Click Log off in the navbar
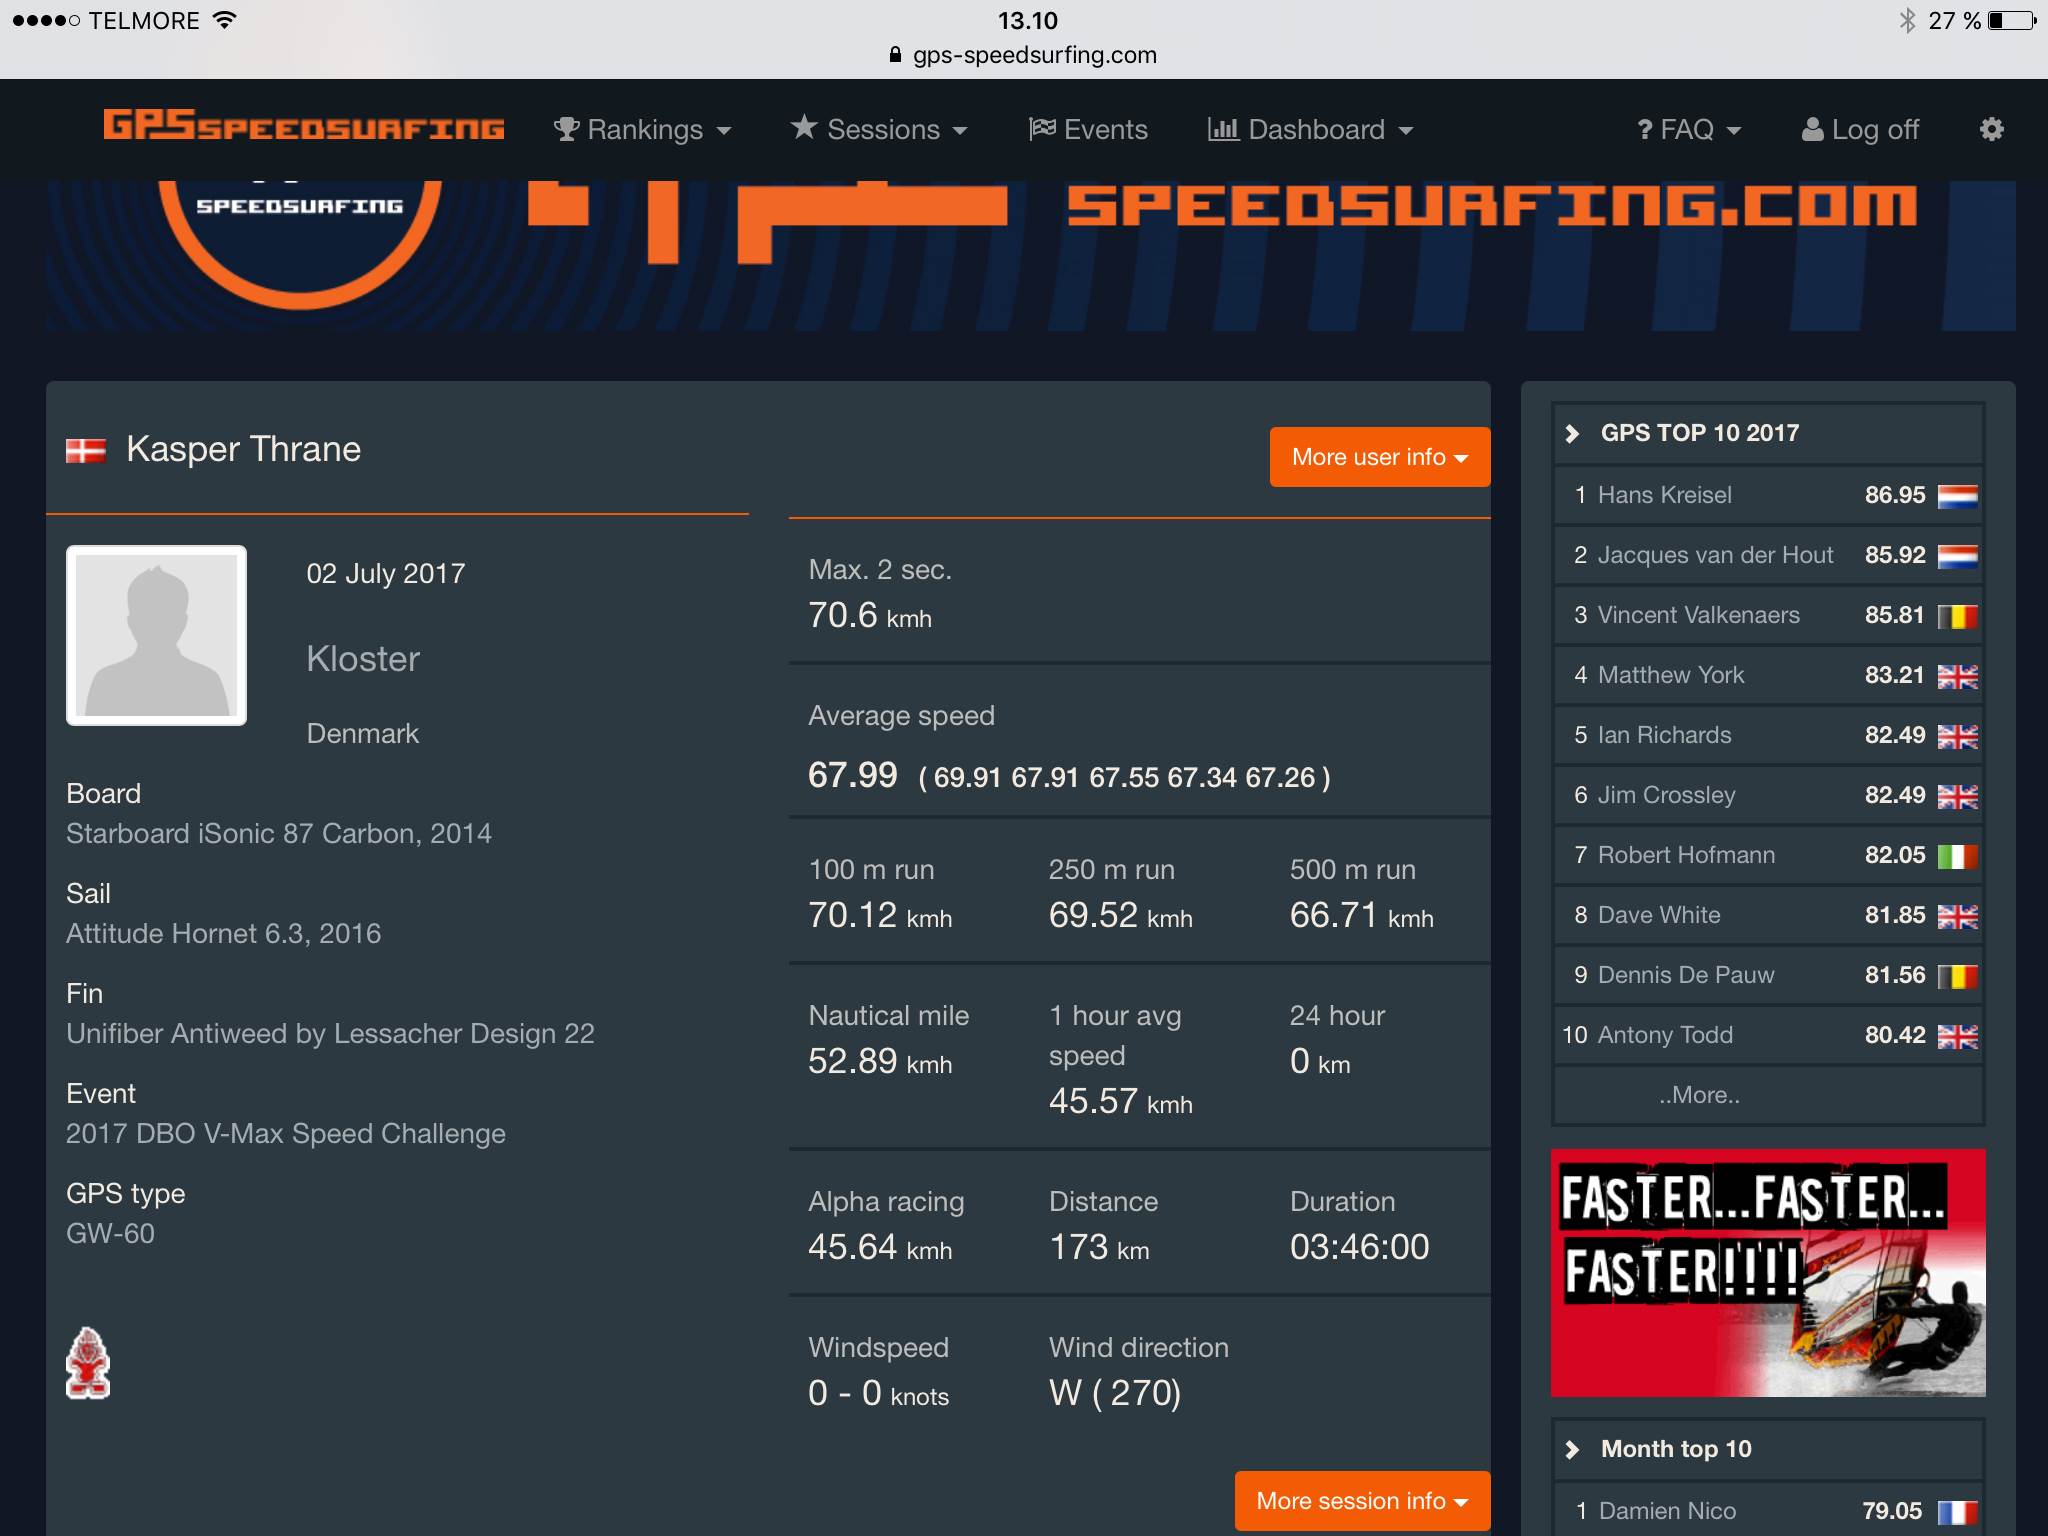Screen dimensions: 2048x1536 click(1860, 130)
